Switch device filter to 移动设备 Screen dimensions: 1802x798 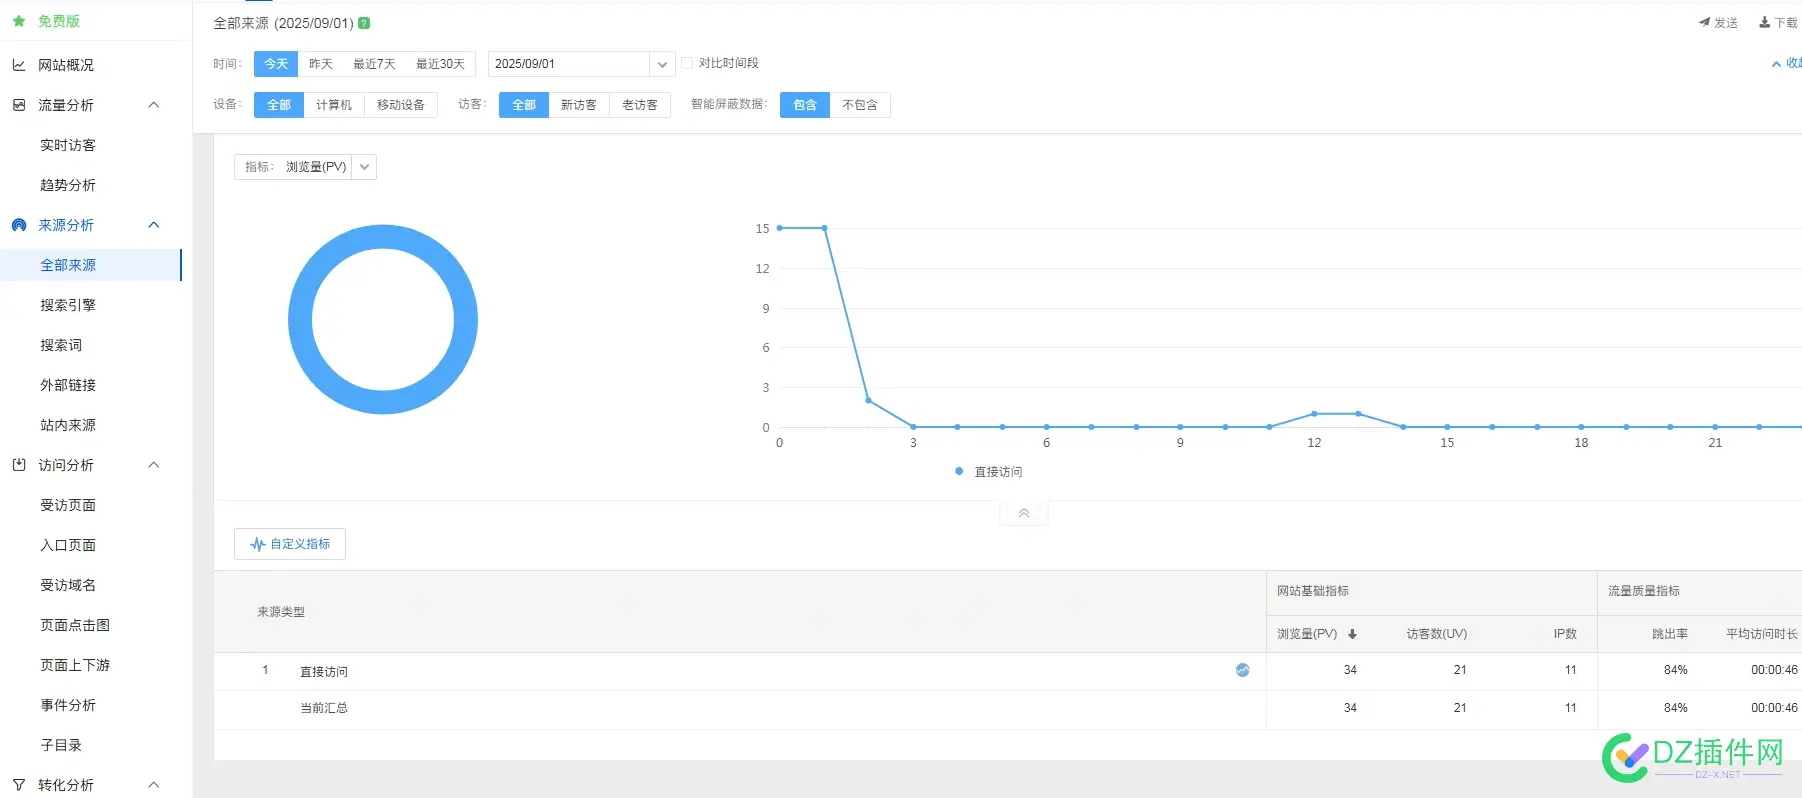[400, 105]
